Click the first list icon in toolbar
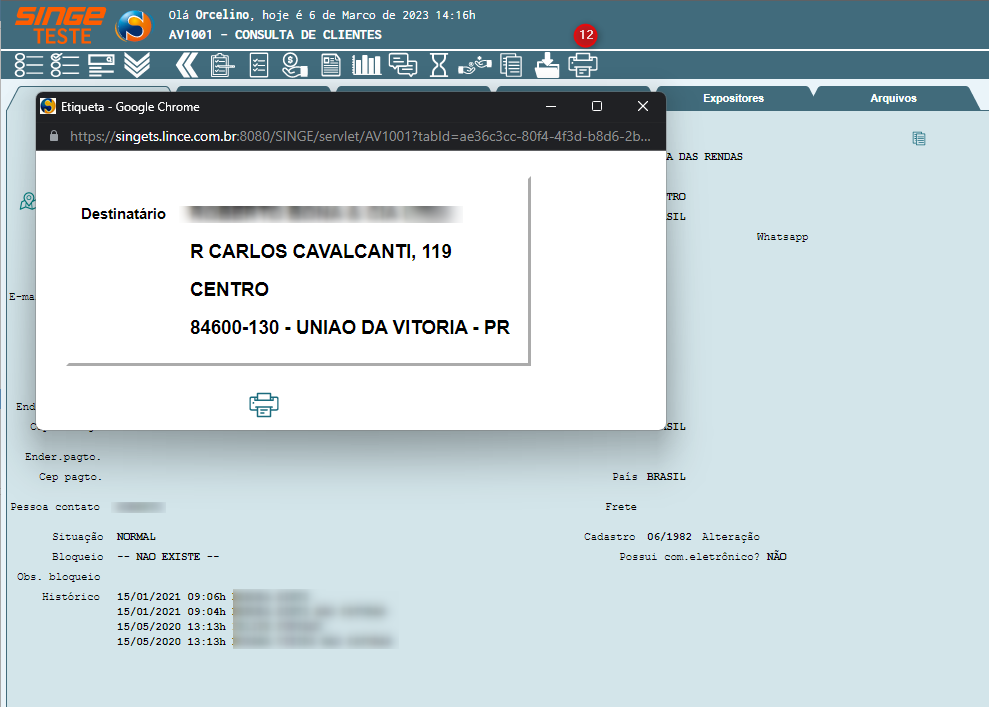Screen dimensions: 989x707 (x=29, y=66)
